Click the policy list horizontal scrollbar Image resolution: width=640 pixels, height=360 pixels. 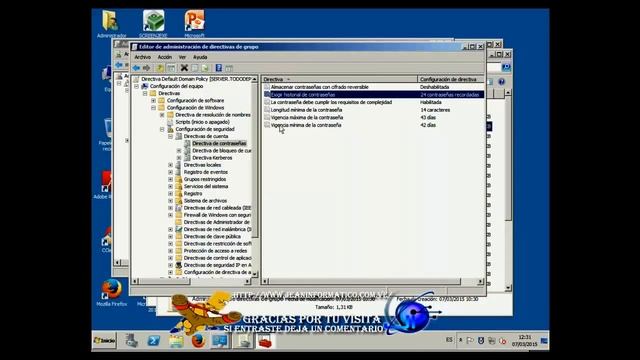click(x=372, y=282)
